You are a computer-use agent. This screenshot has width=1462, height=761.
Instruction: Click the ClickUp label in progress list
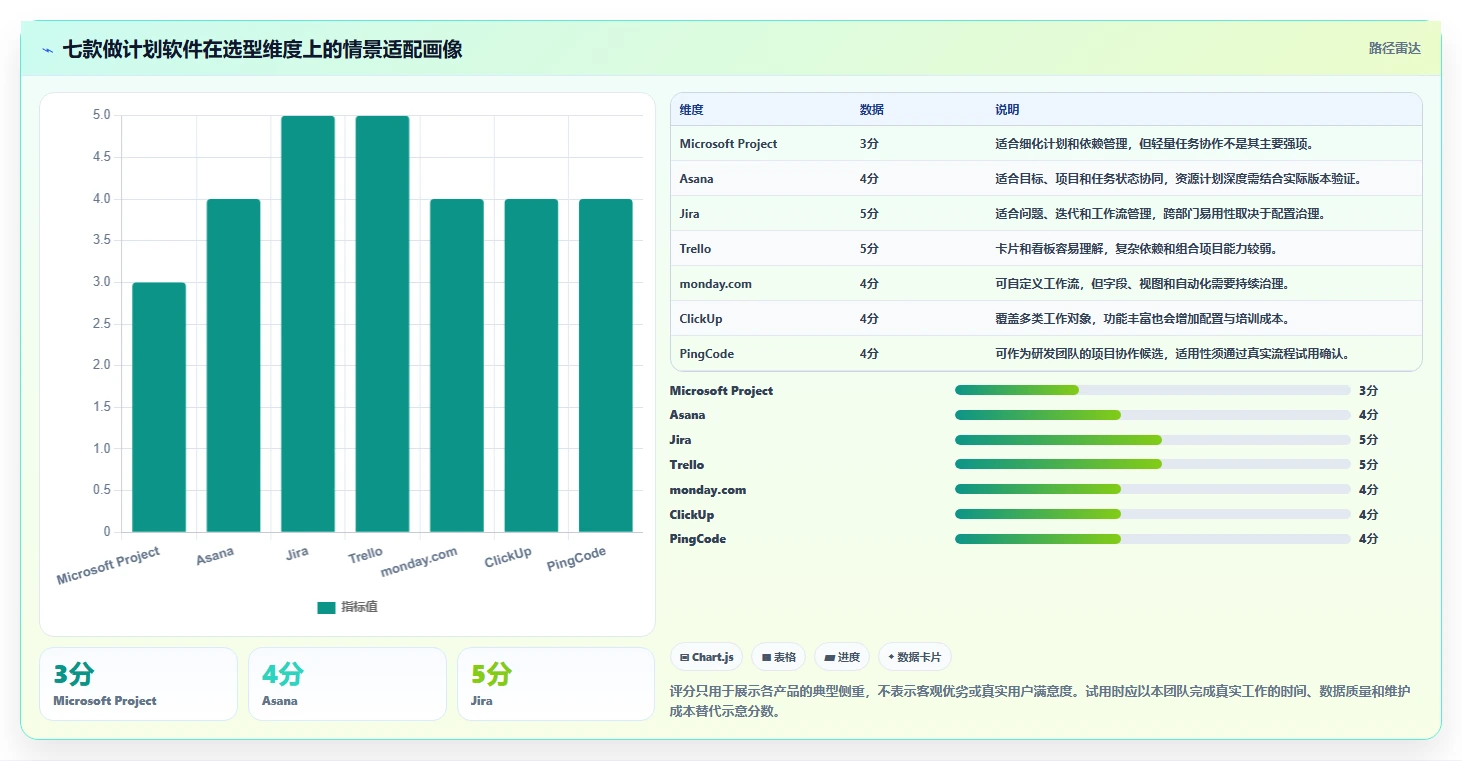point(692,515)
